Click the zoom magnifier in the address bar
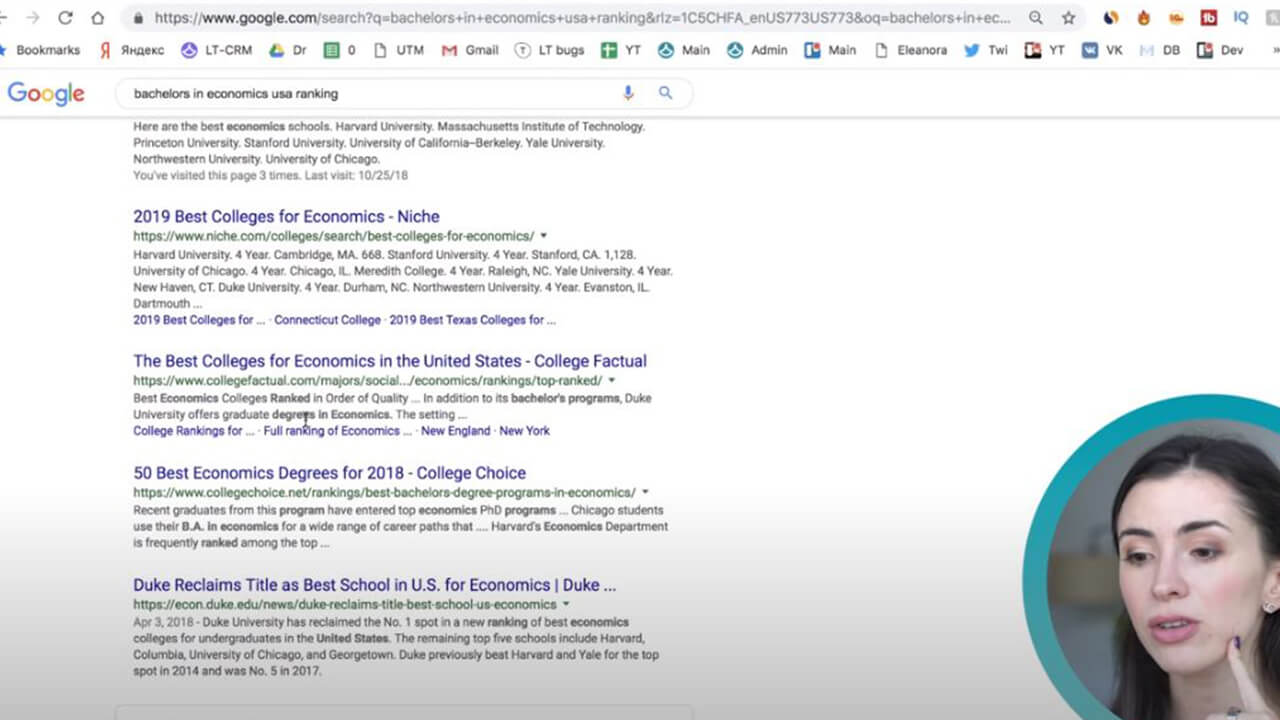Viewport: 1280px width, 720px height. [1036, 18]
